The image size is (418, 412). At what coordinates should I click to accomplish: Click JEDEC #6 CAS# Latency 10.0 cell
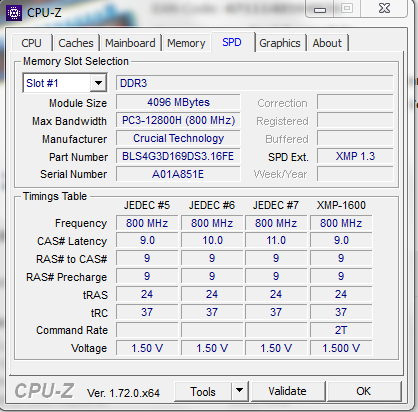212,241
